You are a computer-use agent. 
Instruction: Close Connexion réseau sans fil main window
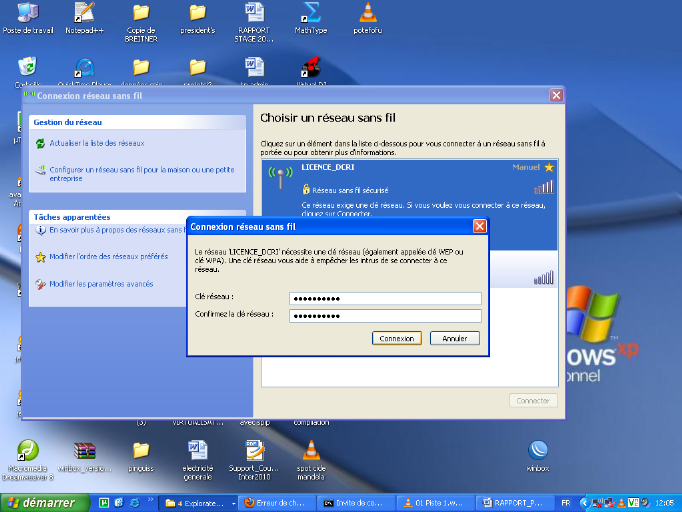click(x=556, y=95)
